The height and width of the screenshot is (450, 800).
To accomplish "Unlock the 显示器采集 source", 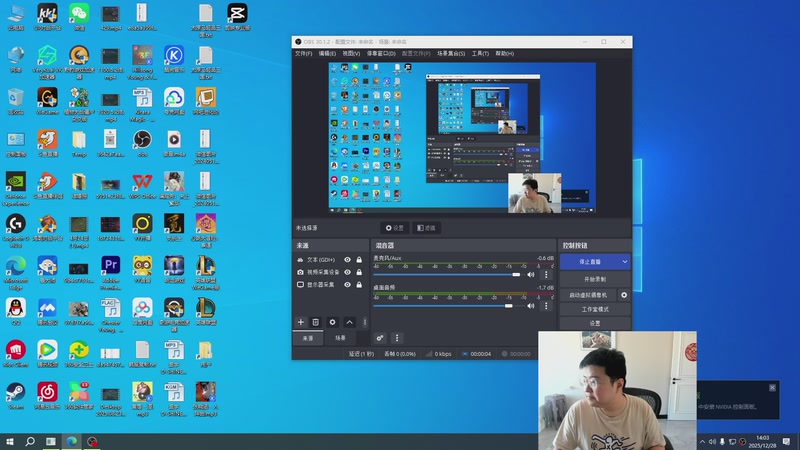I will click(x=359, y=285).
